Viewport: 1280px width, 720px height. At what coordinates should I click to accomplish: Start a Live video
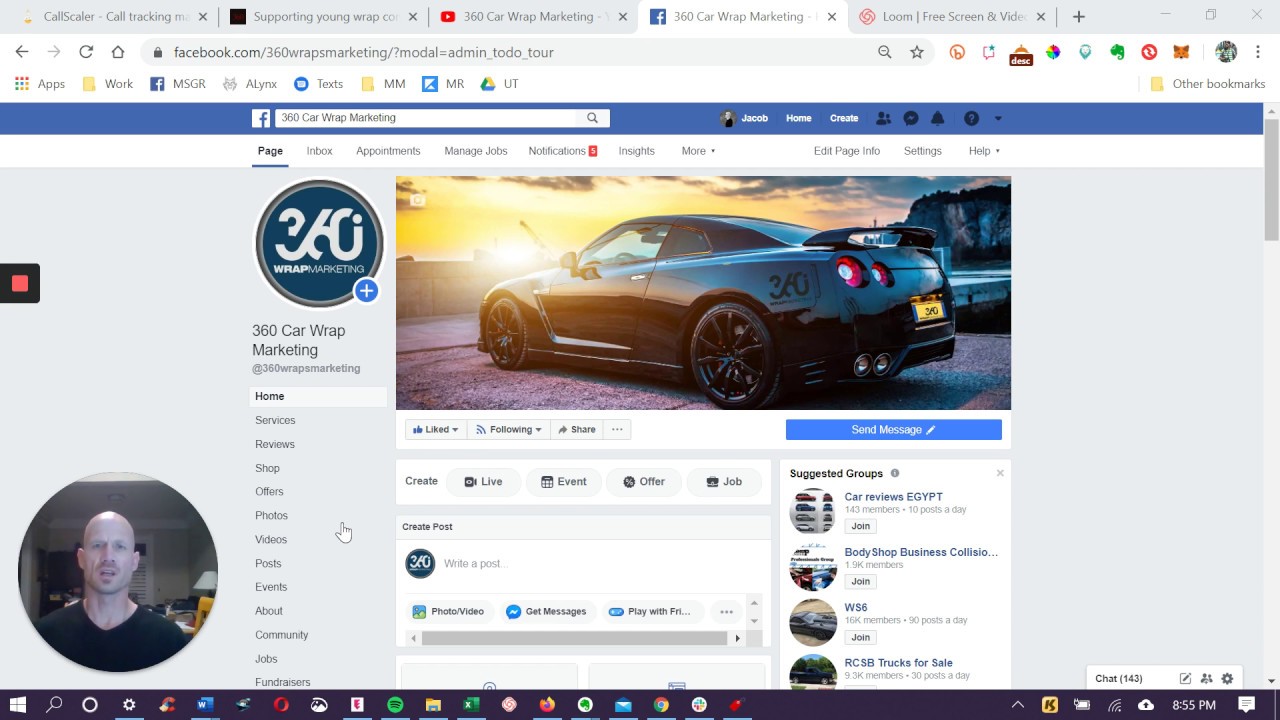[483, 482]
